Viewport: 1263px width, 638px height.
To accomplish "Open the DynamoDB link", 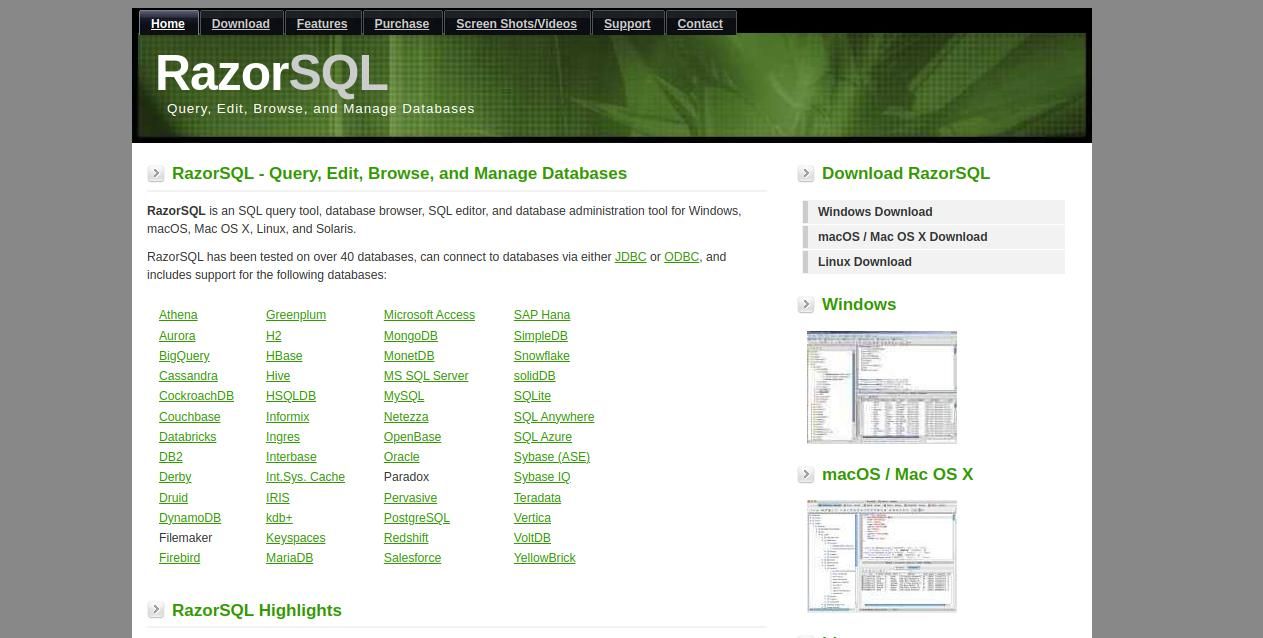I will [190, 518].
